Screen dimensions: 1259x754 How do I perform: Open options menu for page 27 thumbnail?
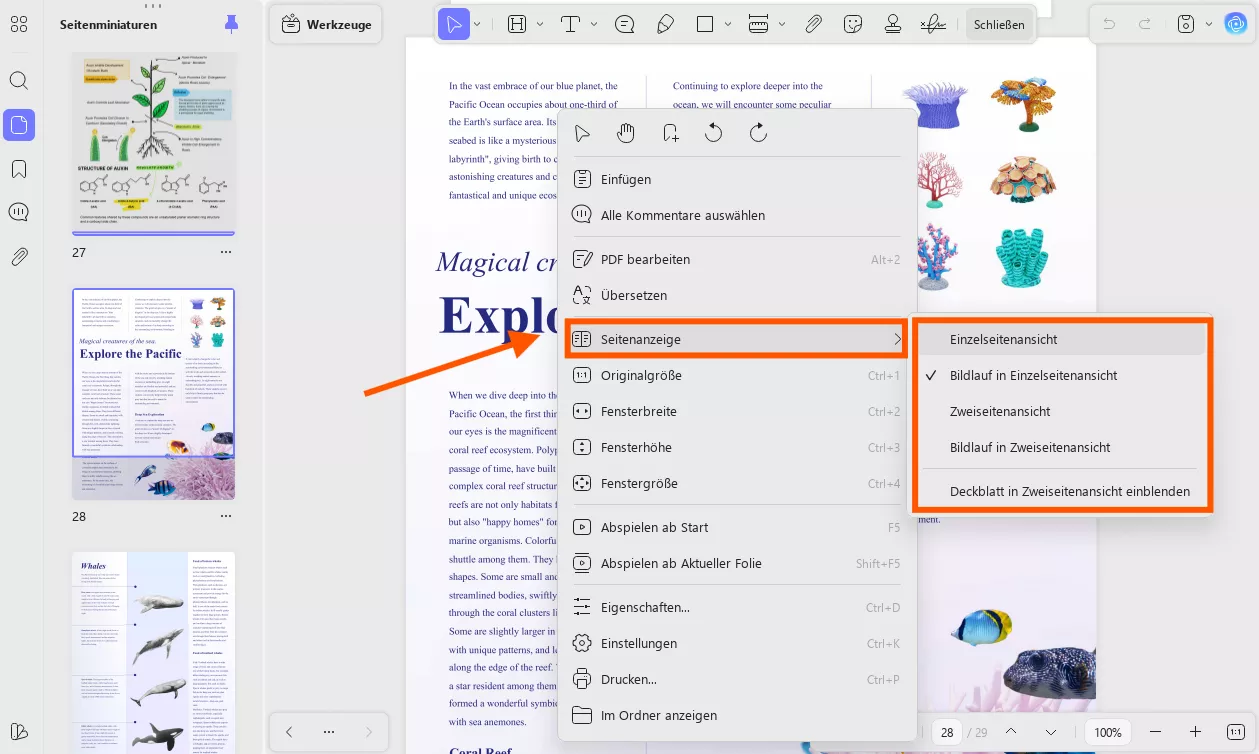click(226, 252)
